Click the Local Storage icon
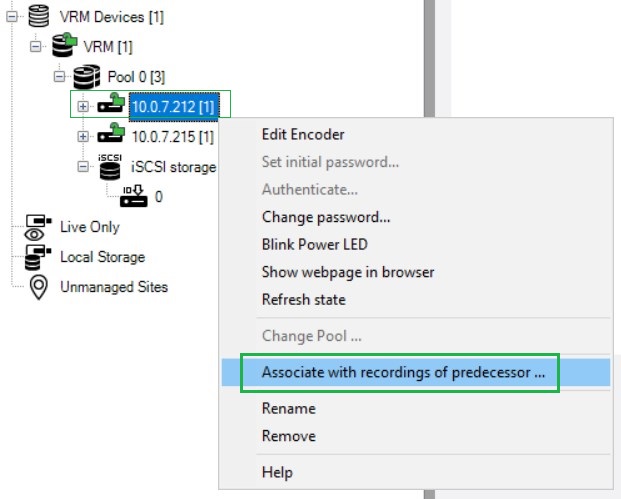 point(39,257)
